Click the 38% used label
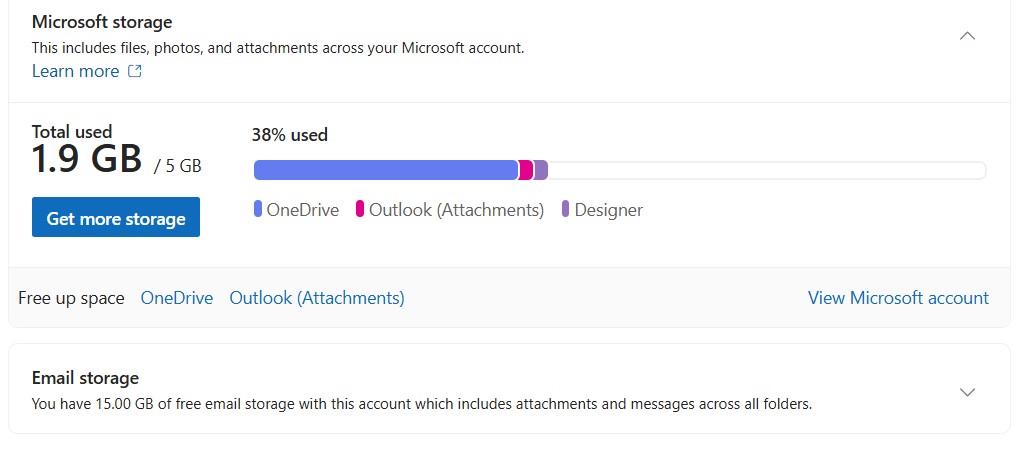Viewport: 1026px width, 453px height. click(x=290, y=135)
